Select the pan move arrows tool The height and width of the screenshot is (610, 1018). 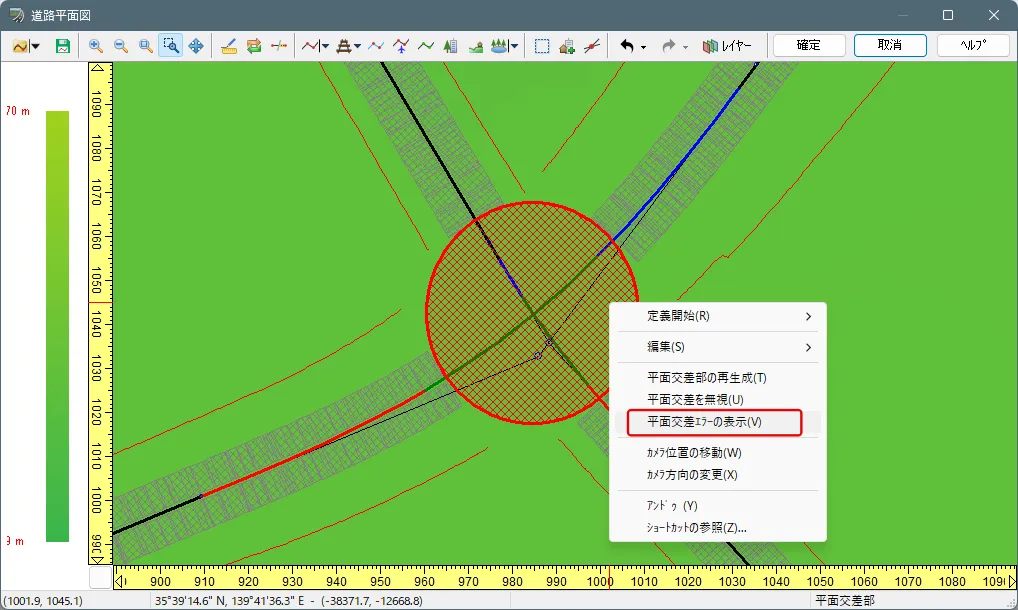pyautogui.click(x=196, y=46)
